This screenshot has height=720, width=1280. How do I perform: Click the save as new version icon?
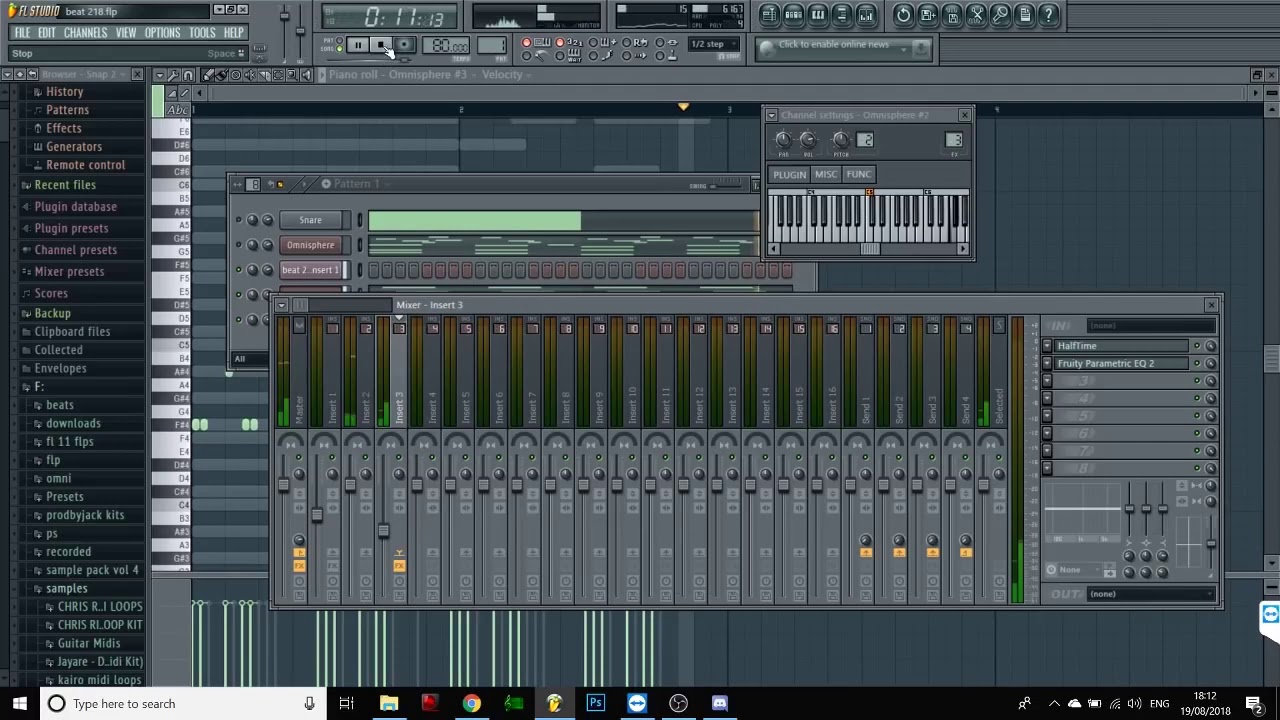coord(928,15)
